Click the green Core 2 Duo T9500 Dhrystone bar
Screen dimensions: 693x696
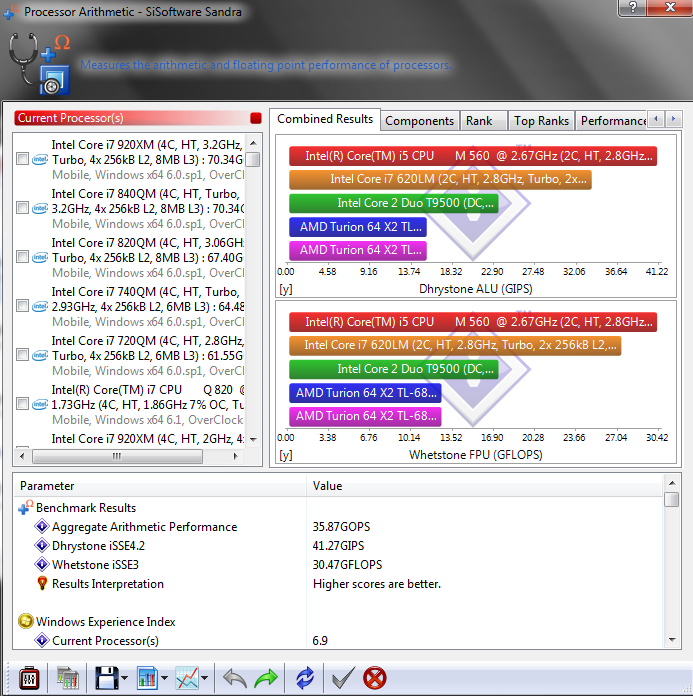tap(394, 203)
